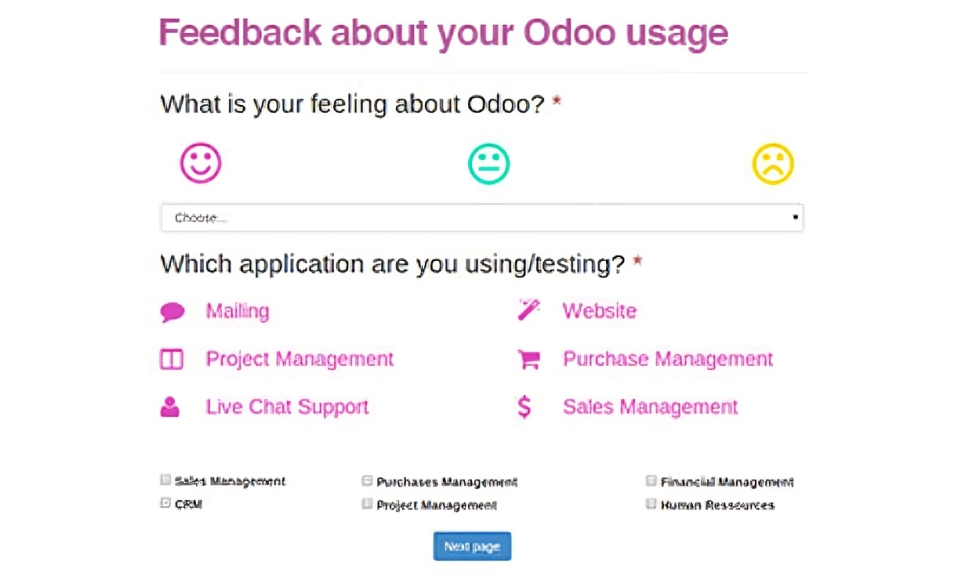Pick the yellow sad face icon

(x=772, y=164)
